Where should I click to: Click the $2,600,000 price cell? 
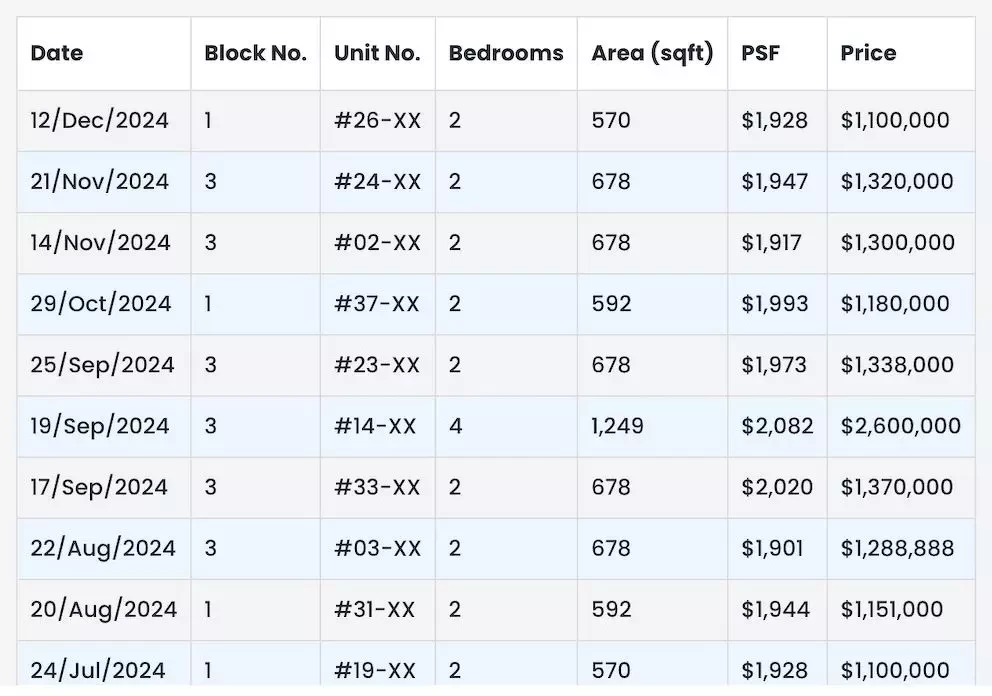(900, 426)
